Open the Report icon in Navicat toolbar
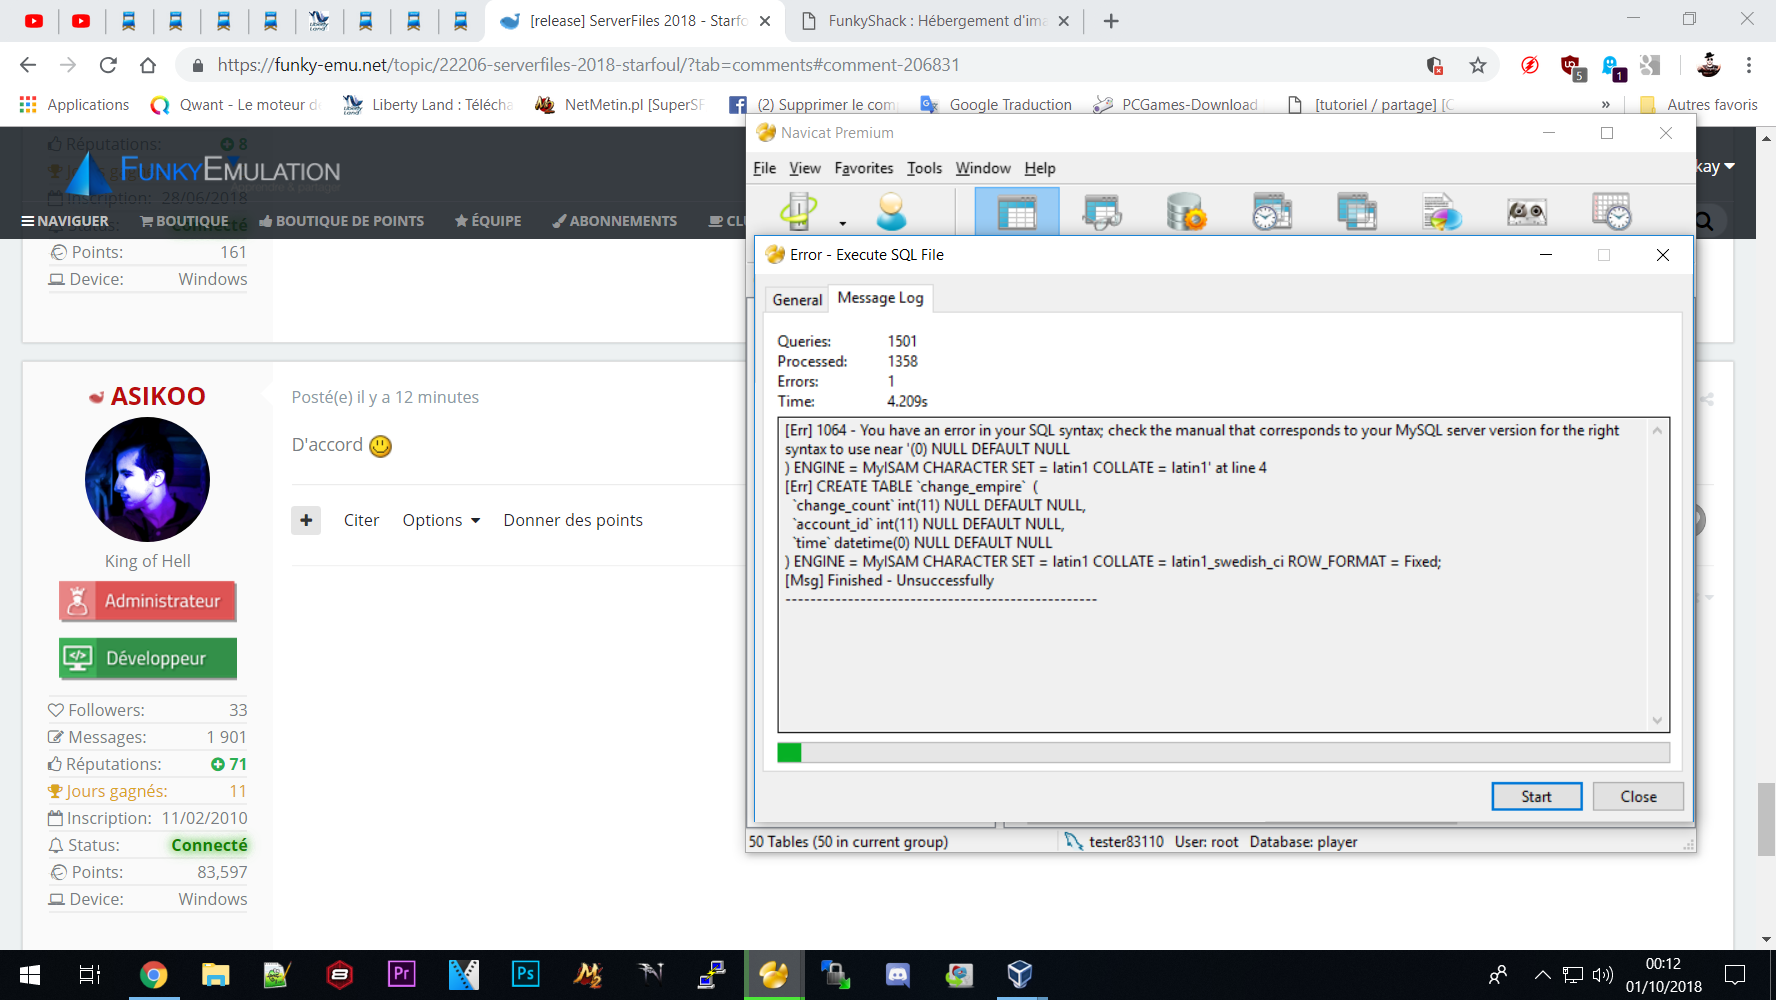The image size is (1776, 1000). [x=1442, y=211]
